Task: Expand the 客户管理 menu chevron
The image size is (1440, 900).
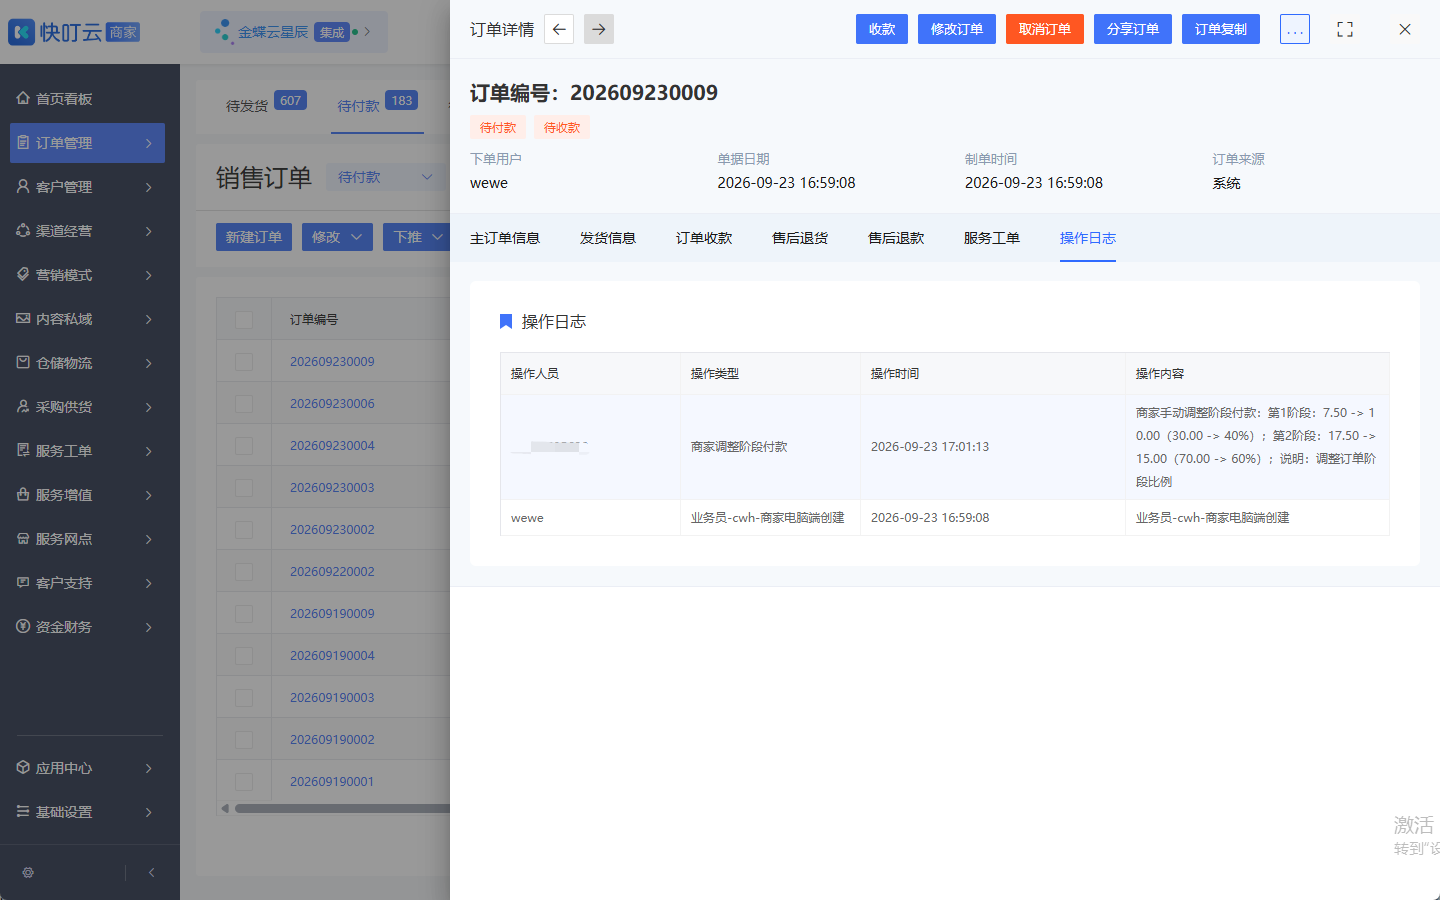Action: [x=148, y=187]
